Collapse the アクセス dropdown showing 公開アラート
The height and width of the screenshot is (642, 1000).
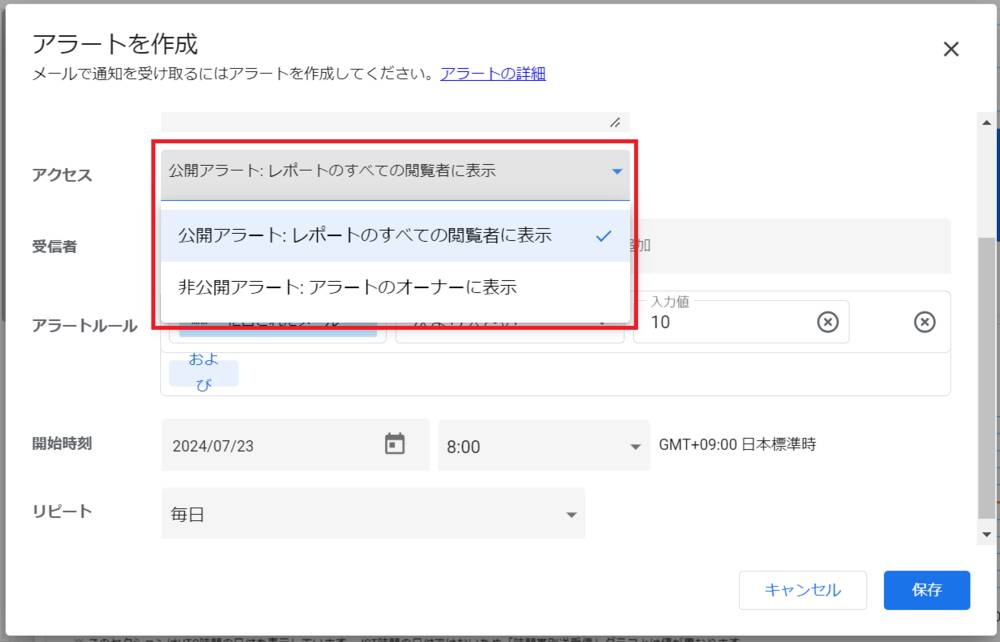point(395,174)
